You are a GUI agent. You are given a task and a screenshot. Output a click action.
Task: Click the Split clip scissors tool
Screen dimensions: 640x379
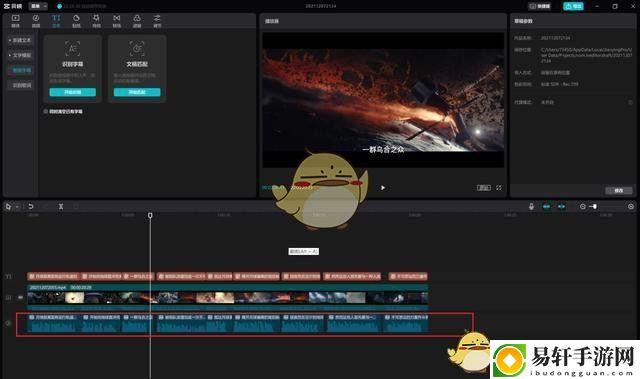(61, 206)
